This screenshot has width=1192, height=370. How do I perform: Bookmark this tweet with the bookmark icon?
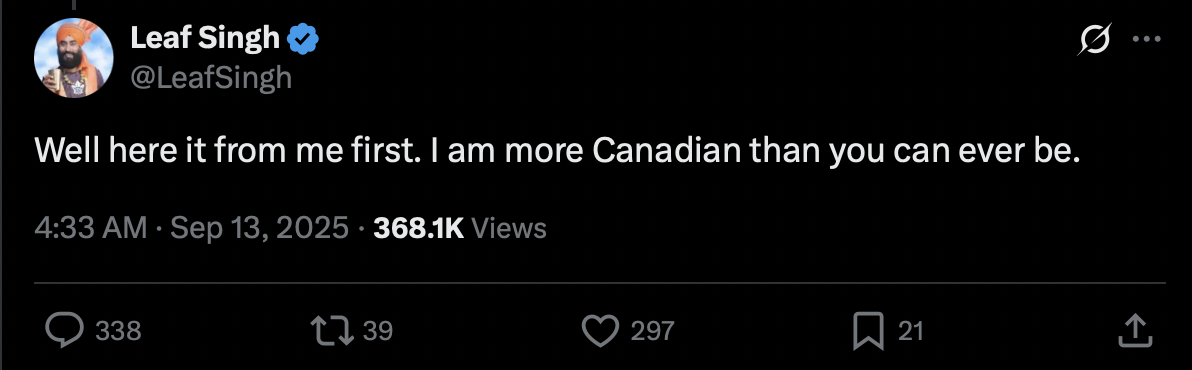(867, 330)
